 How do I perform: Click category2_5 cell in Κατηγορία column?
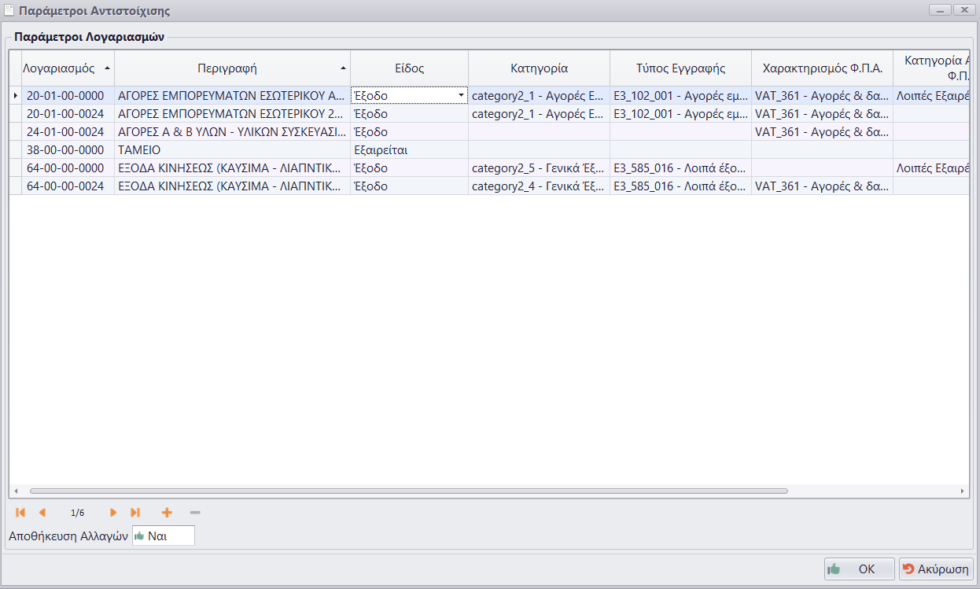[538, 168]
